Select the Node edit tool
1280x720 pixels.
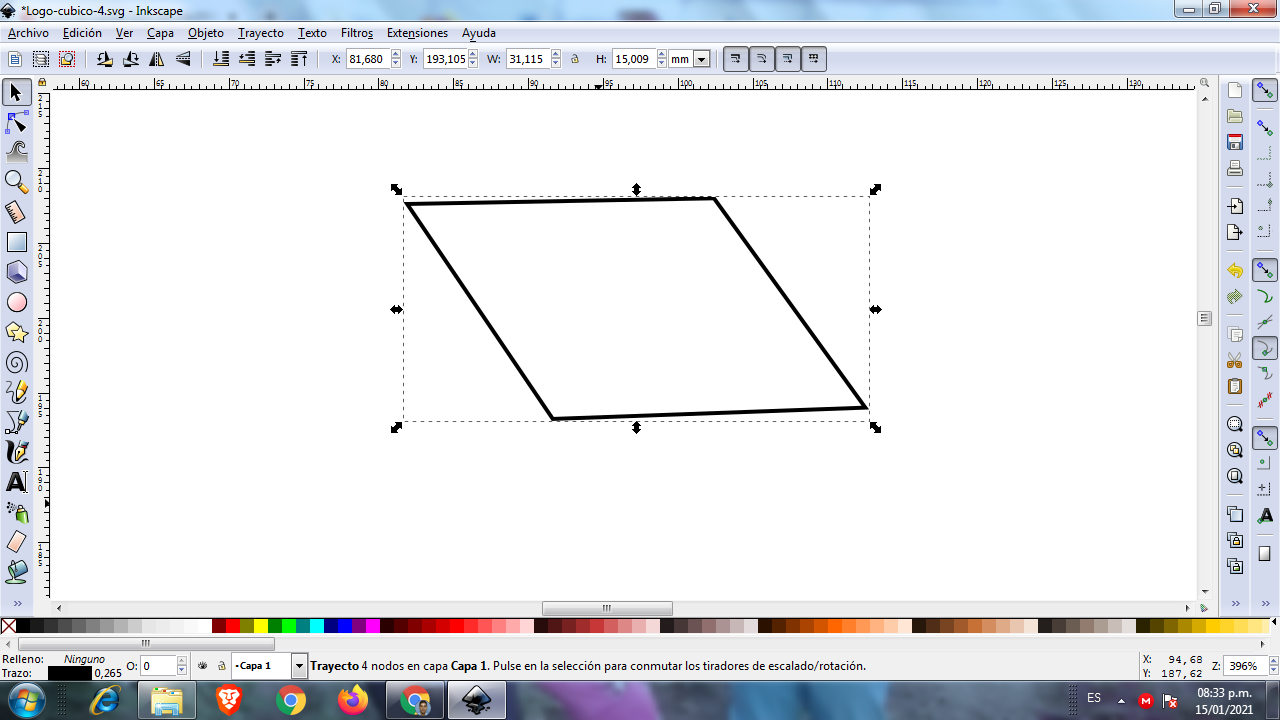[x=16, y=123]
